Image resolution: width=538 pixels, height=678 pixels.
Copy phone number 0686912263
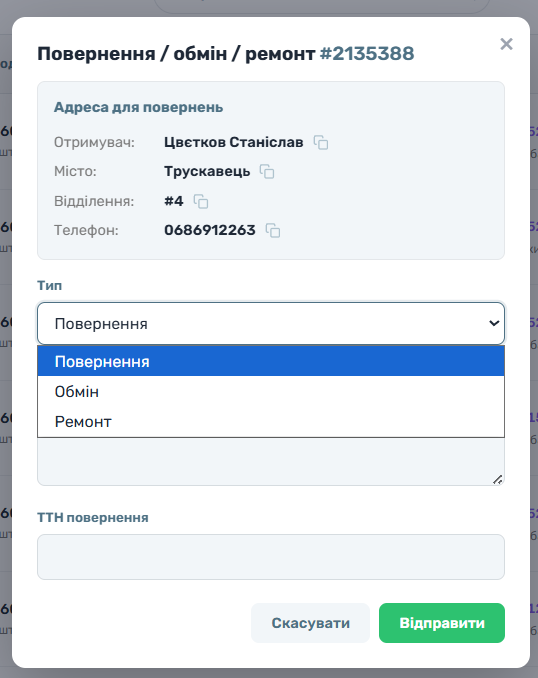(x=273, y=230)
